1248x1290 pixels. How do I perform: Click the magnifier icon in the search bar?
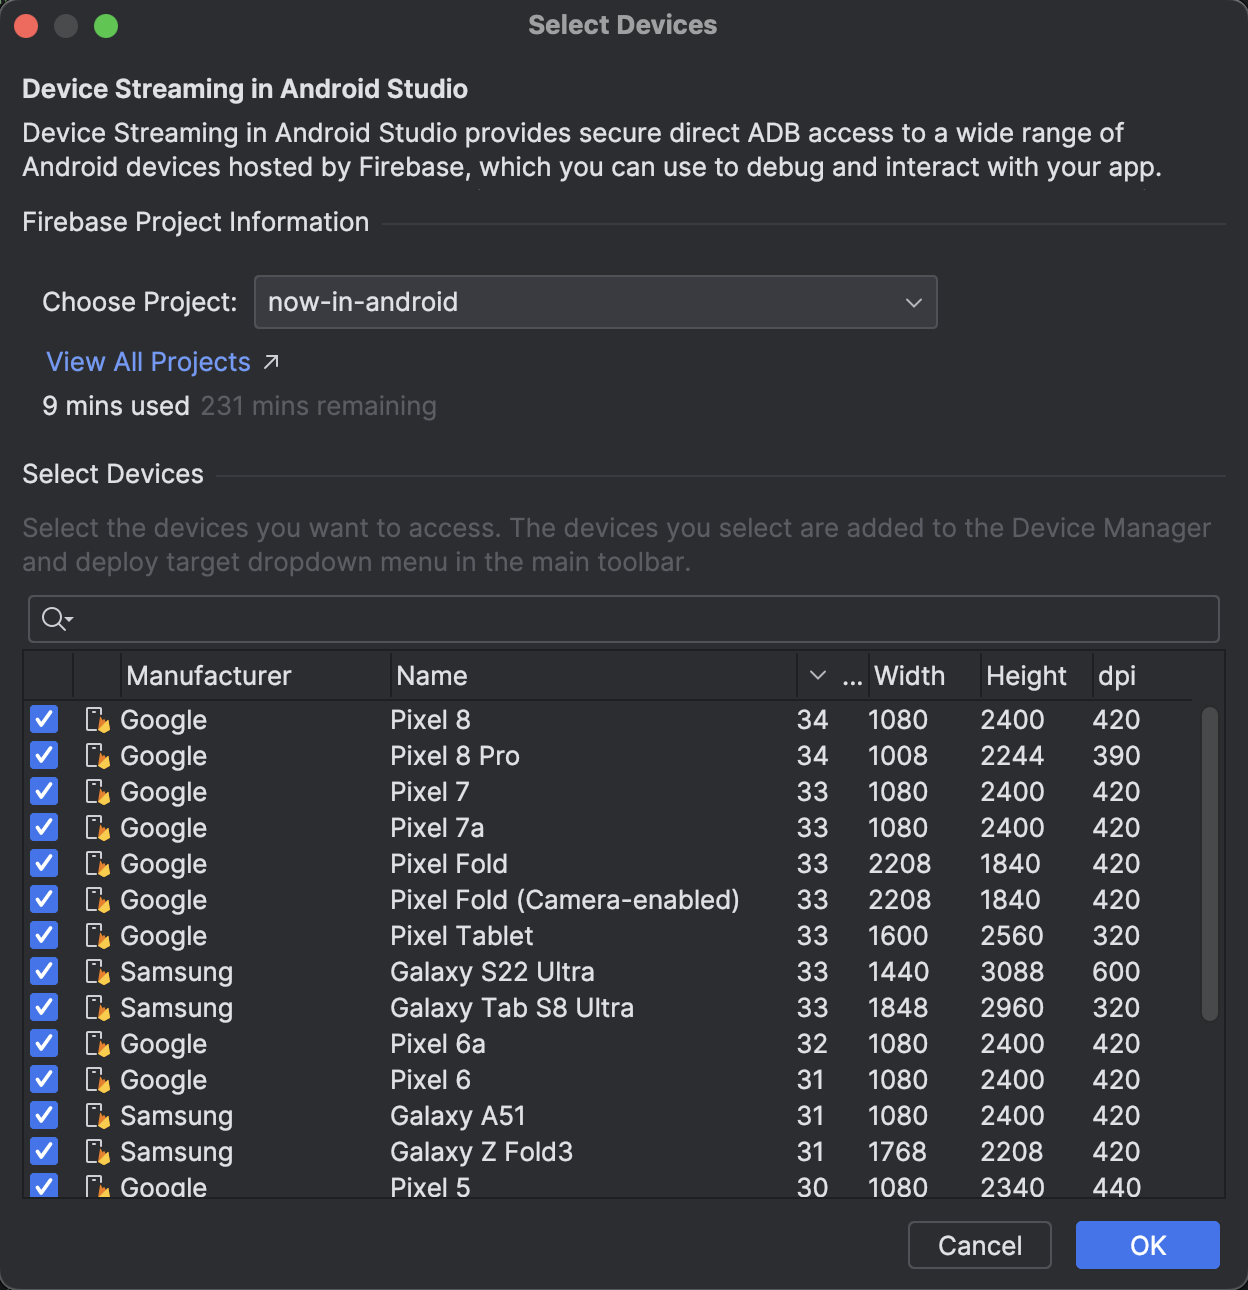point(51,618)
